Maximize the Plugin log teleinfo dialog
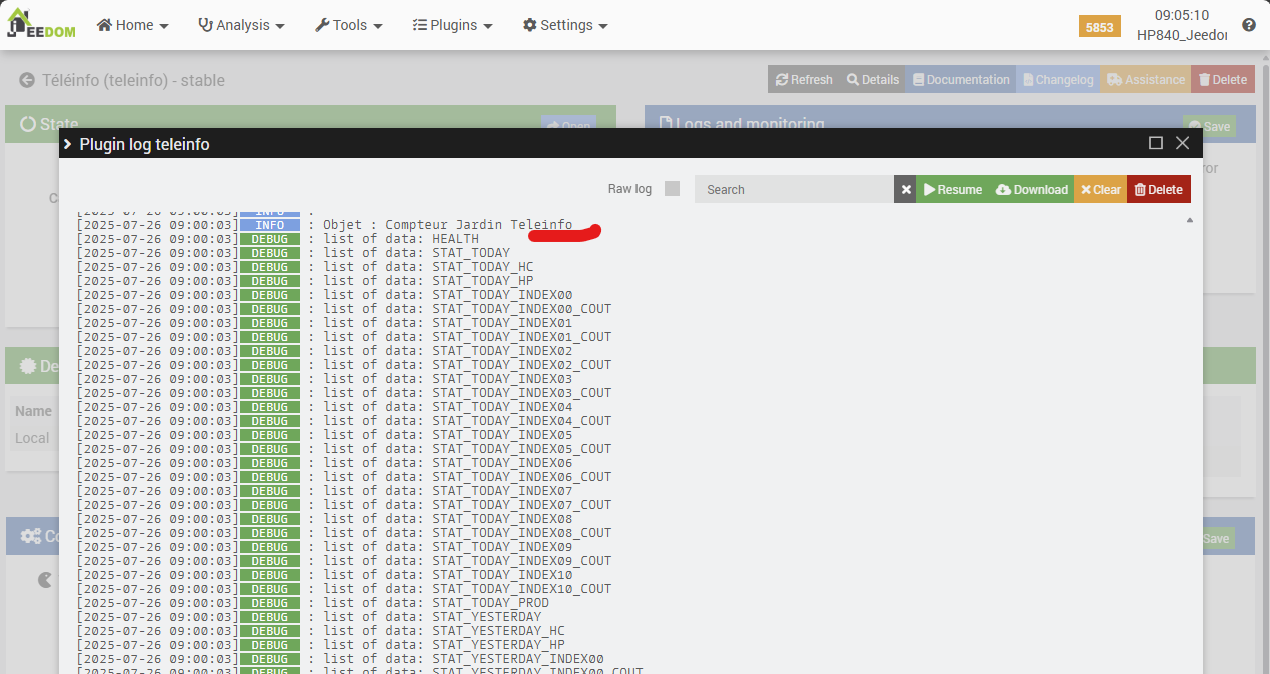 [x=1155, y=143]
